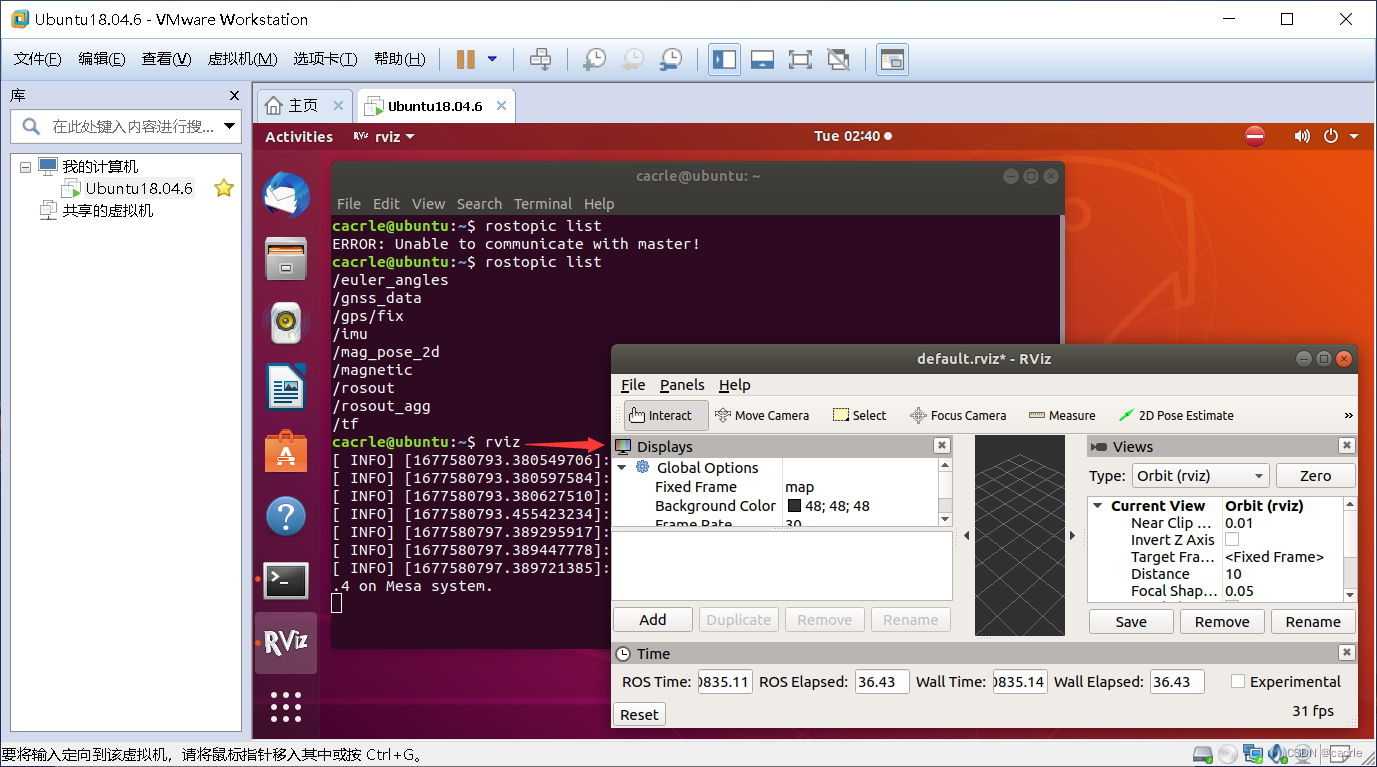The height and width of the screenshot is (767, 1377).
Task: Open the Files manager from dock
Action: pyautogui.click(x=286, y=259)
